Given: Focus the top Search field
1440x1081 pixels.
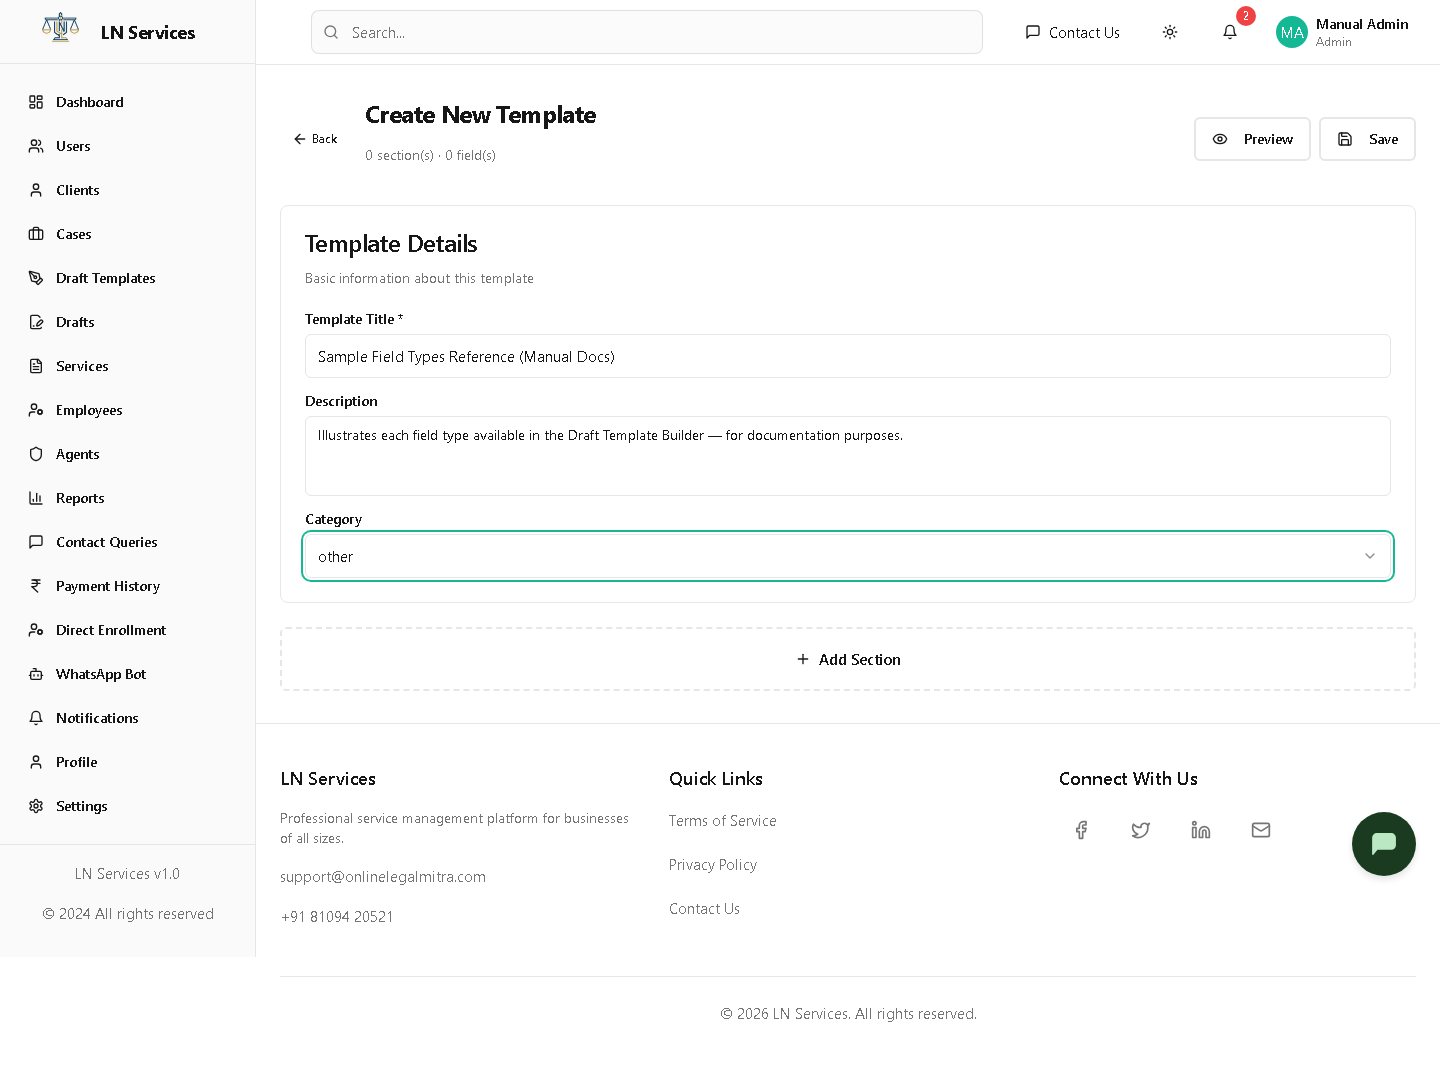Looking at the screenshot, I should coord(647,32).
